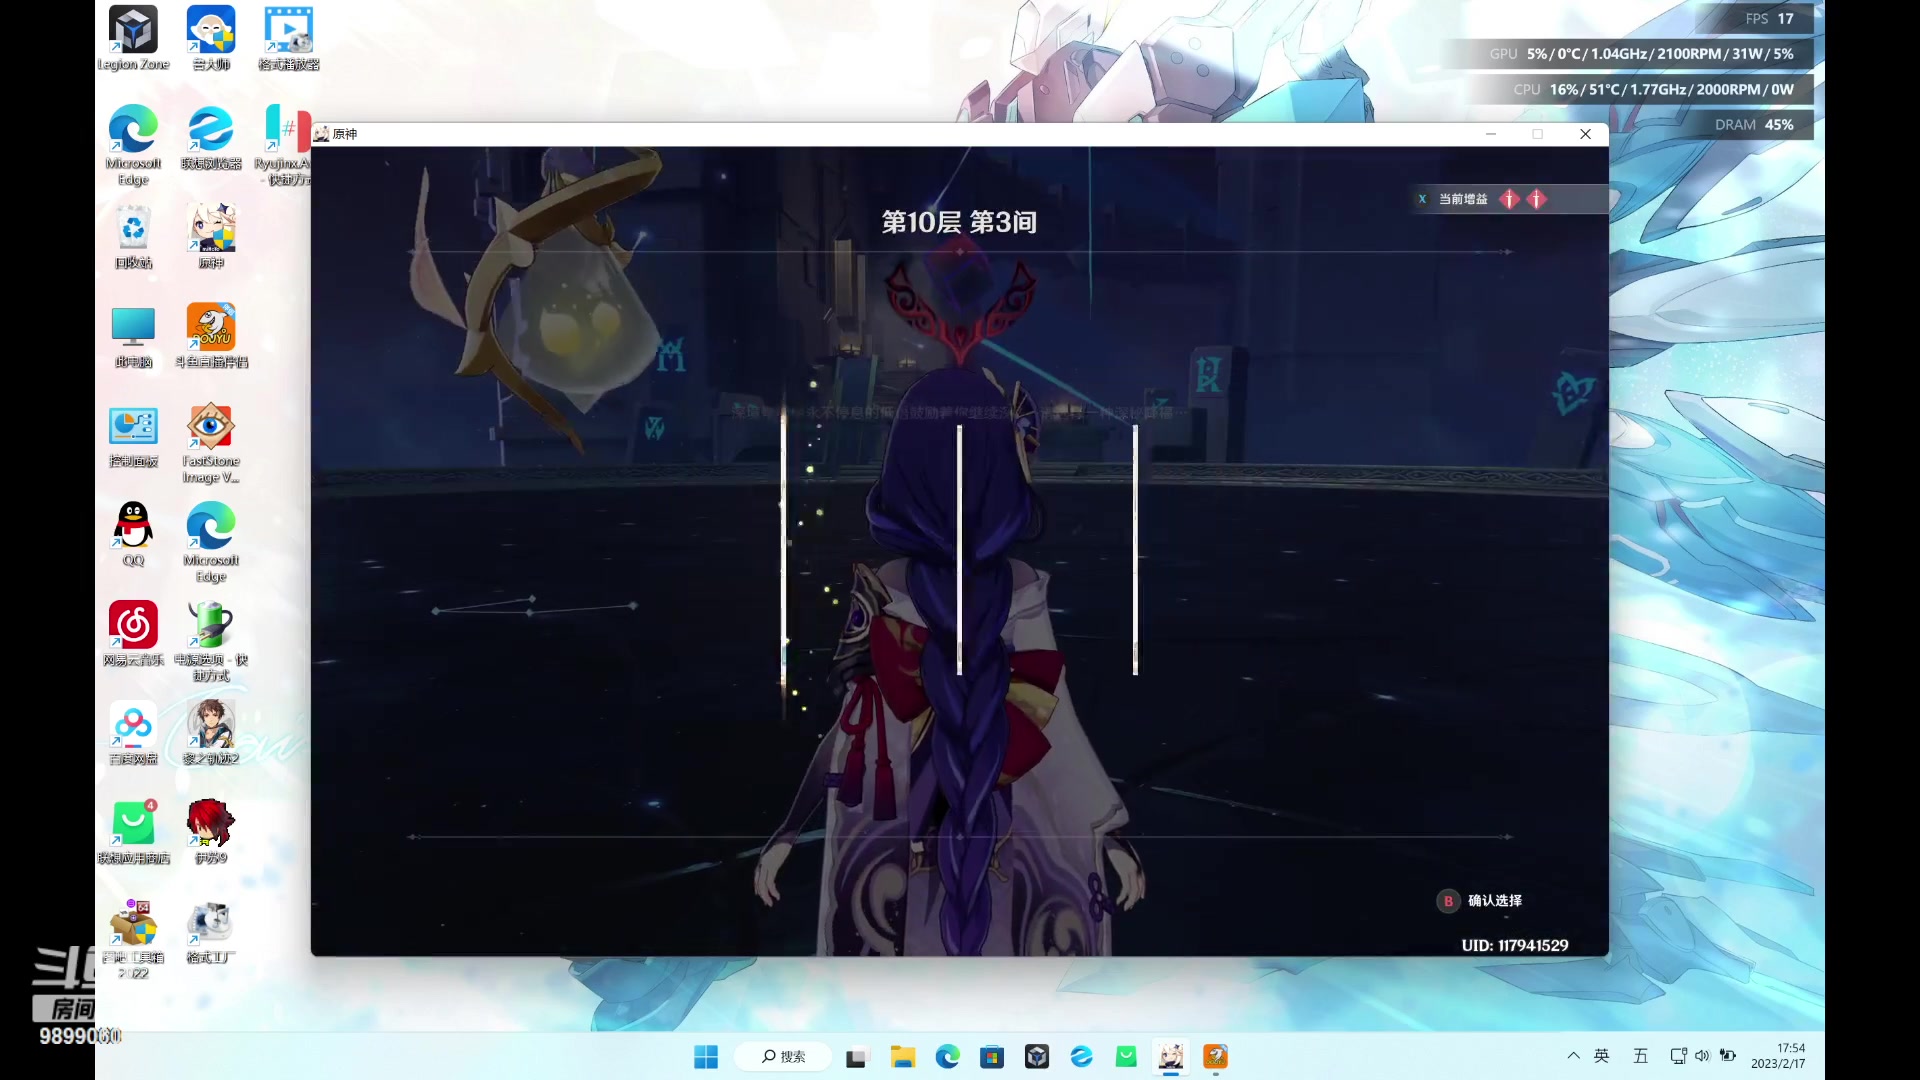Select the middle buff card line

[959, 550]
